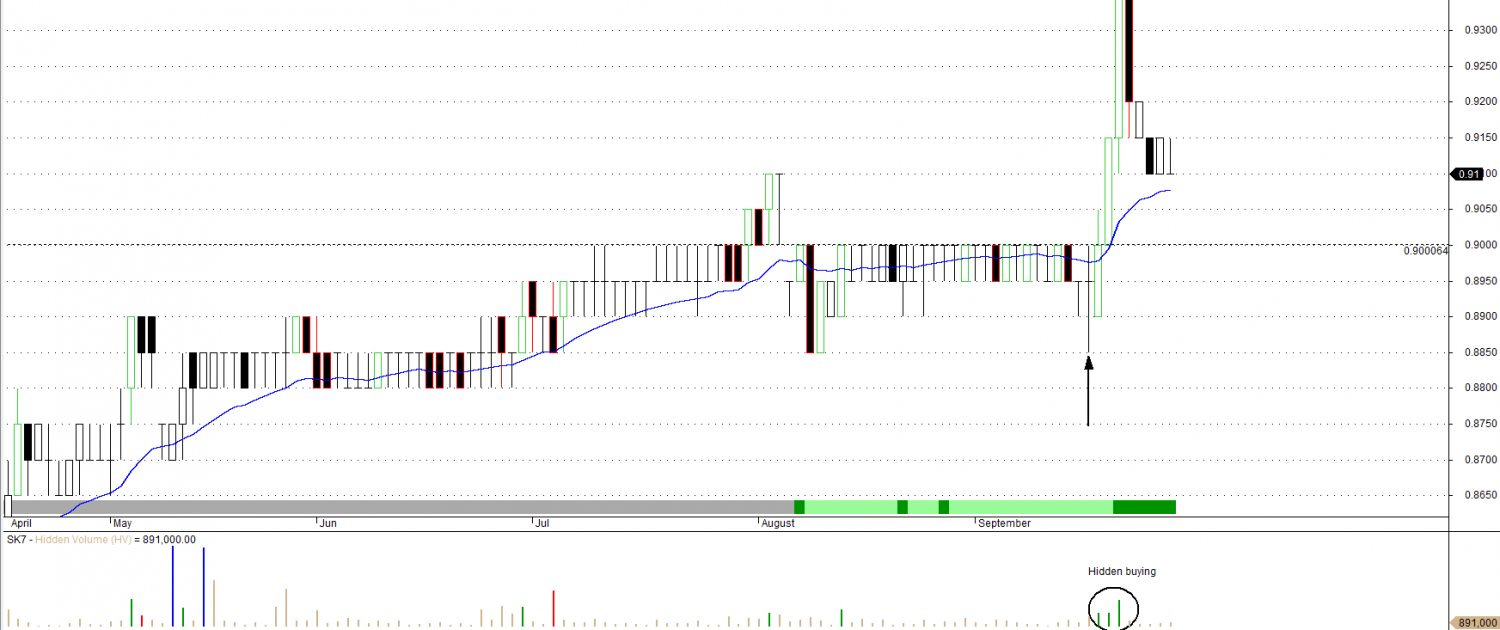
Task: Click the May label on the time axis
Action: [x=122, y=523]
